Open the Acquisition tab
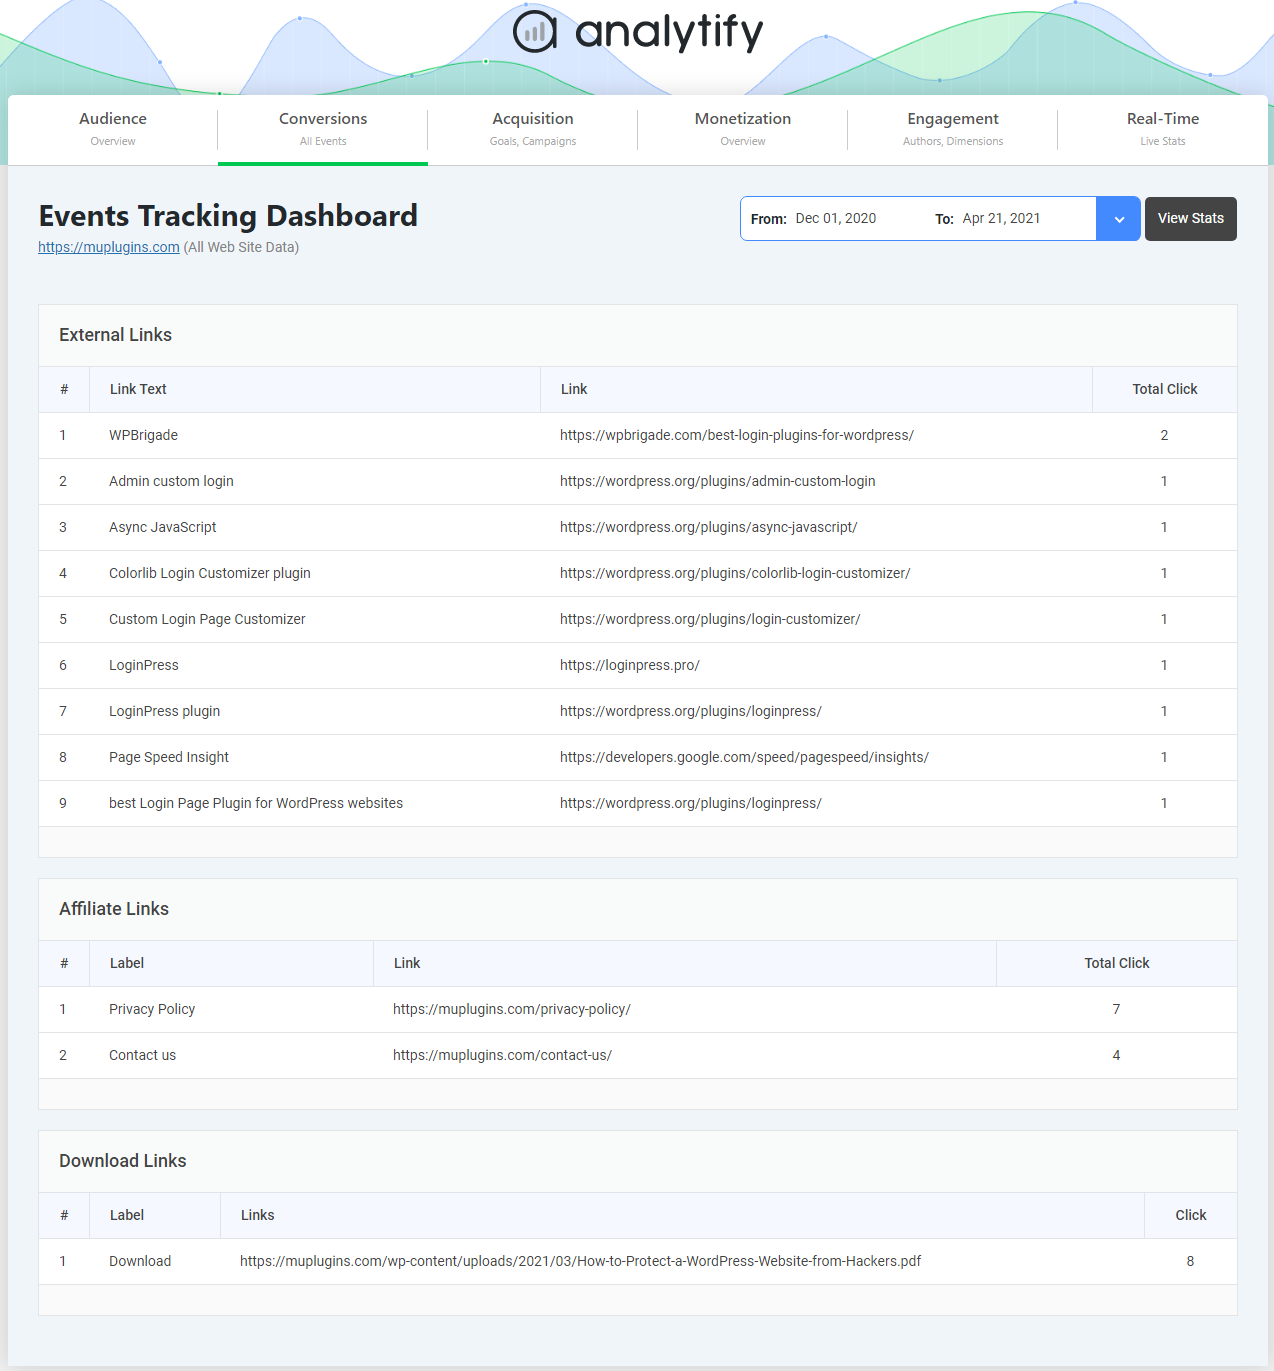Viewport: 1274px width, 1371px height. tap(533, 129)
